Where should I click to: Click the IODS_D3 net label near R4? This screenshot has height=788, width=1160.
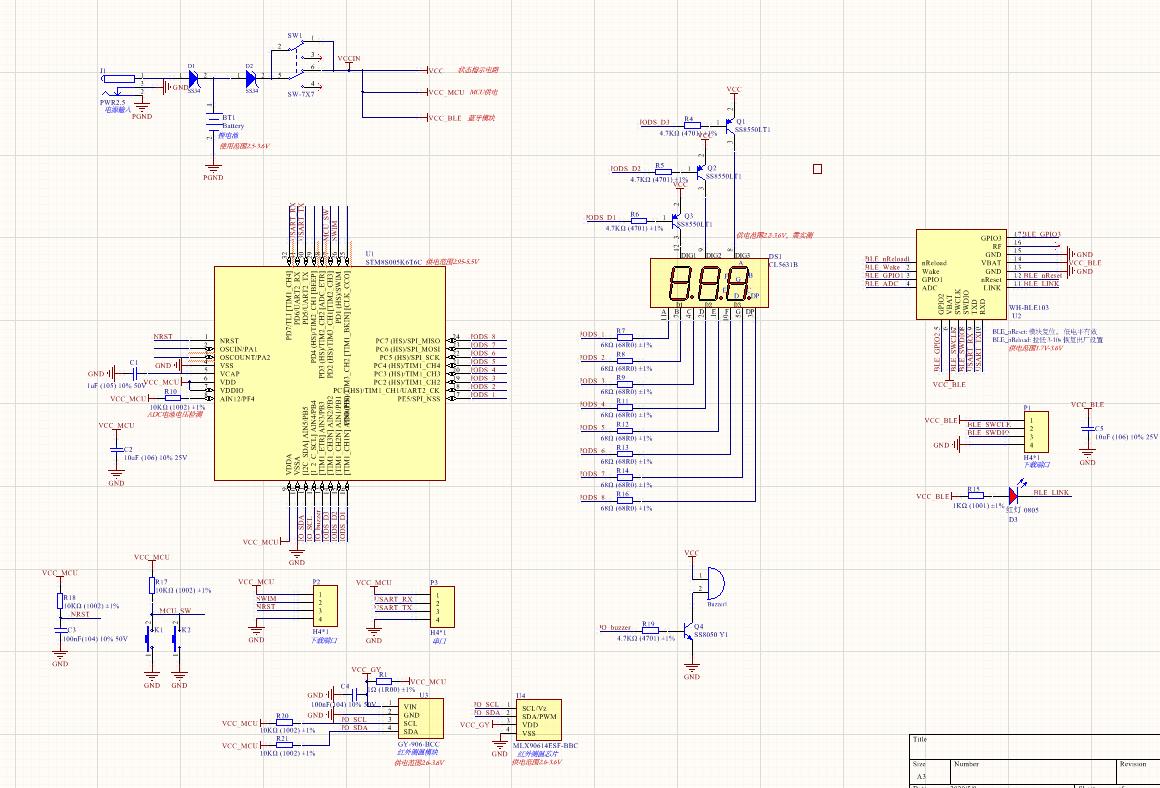tap(654, 123)
